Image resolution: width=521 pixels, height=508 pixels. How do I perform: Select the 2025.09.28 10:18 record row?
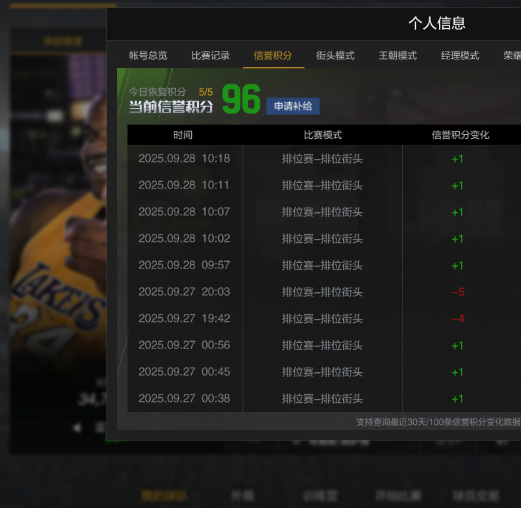point(324,159)
